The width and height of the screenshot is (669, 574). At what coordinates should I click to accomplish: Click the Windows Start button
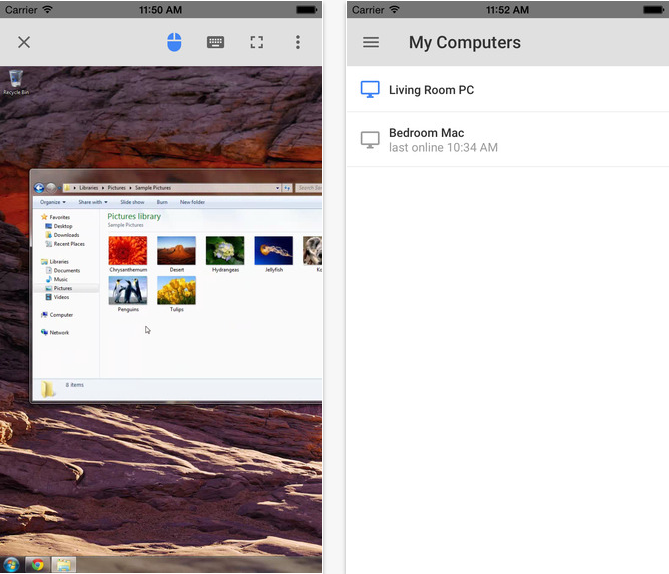click(12, 565)
